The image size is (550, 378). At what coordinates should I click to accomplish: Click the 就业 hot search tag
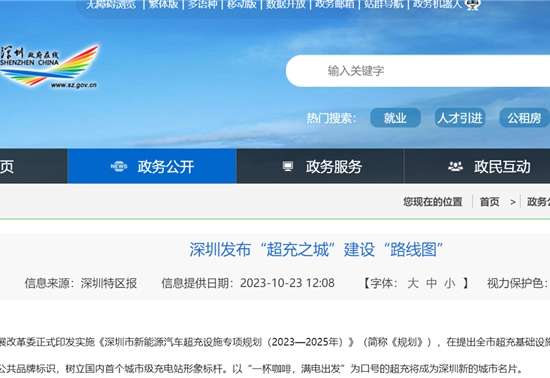(395, 118)
